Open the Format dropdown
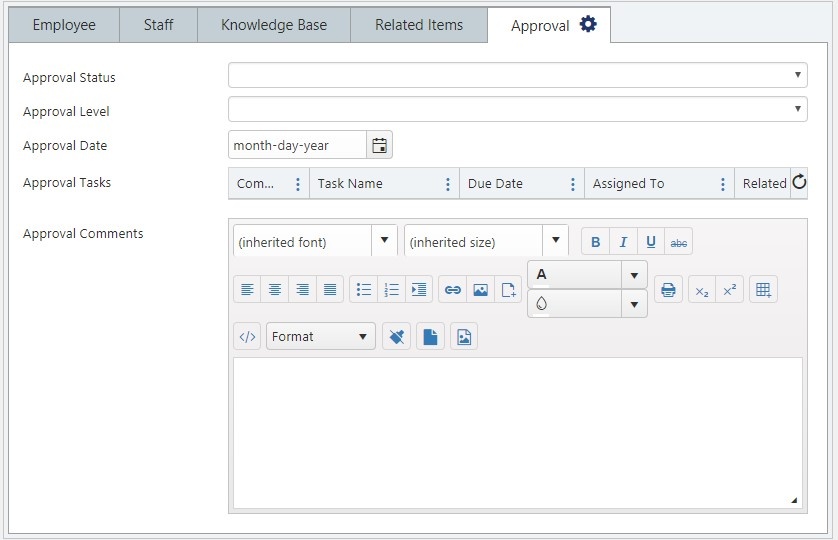Viewport: 838px width, 540px height. [321, 336]
